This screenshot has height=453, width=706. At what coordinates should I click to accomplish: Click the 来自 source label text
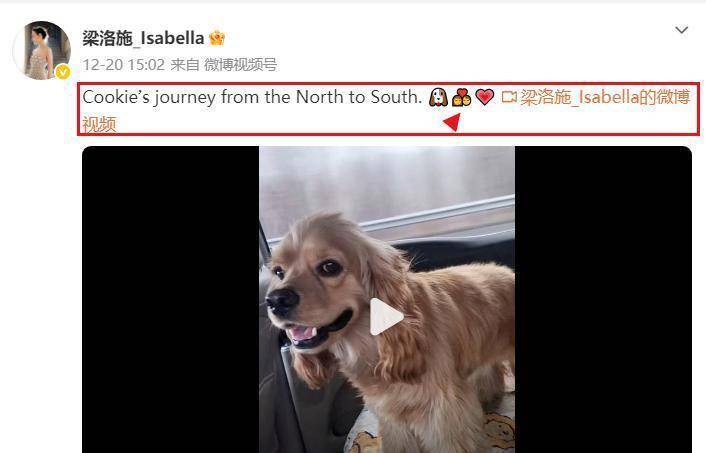185,65
